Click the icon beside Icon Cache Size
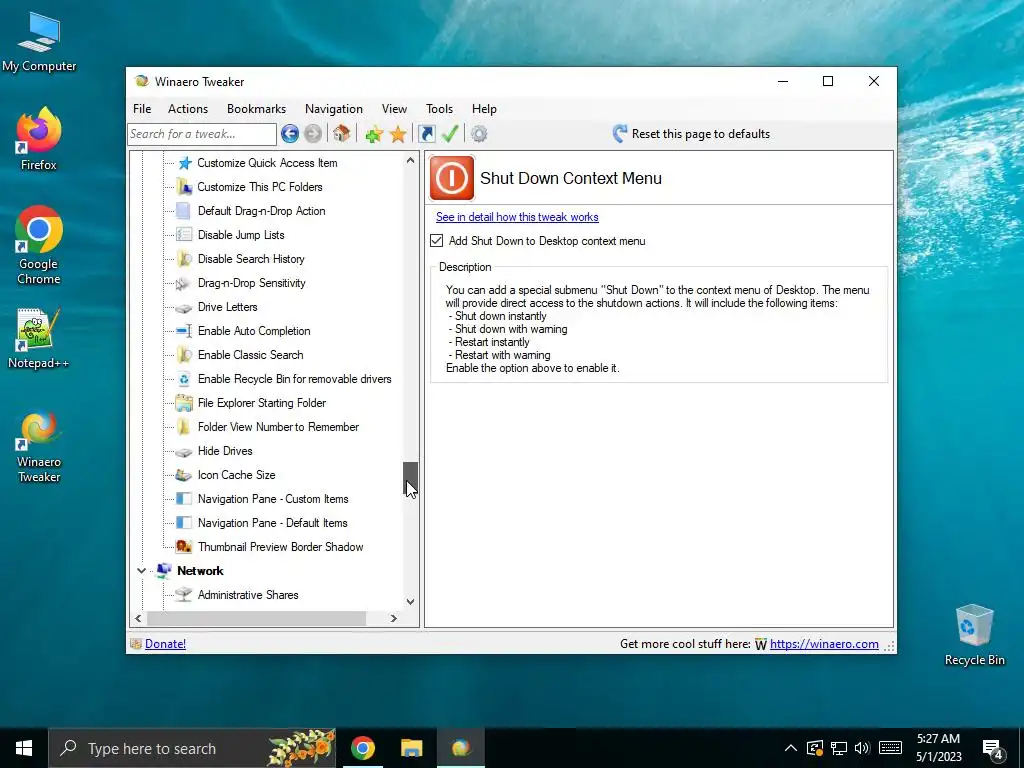 tap(184, 475)
